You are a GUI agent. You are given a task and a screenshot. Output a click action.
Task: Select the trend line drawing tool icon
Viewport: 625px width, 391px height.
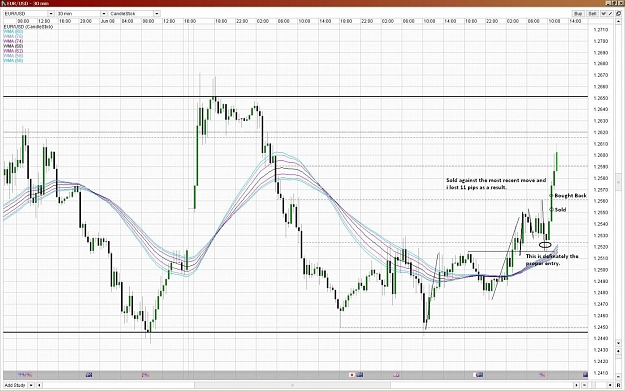point(610,14)
